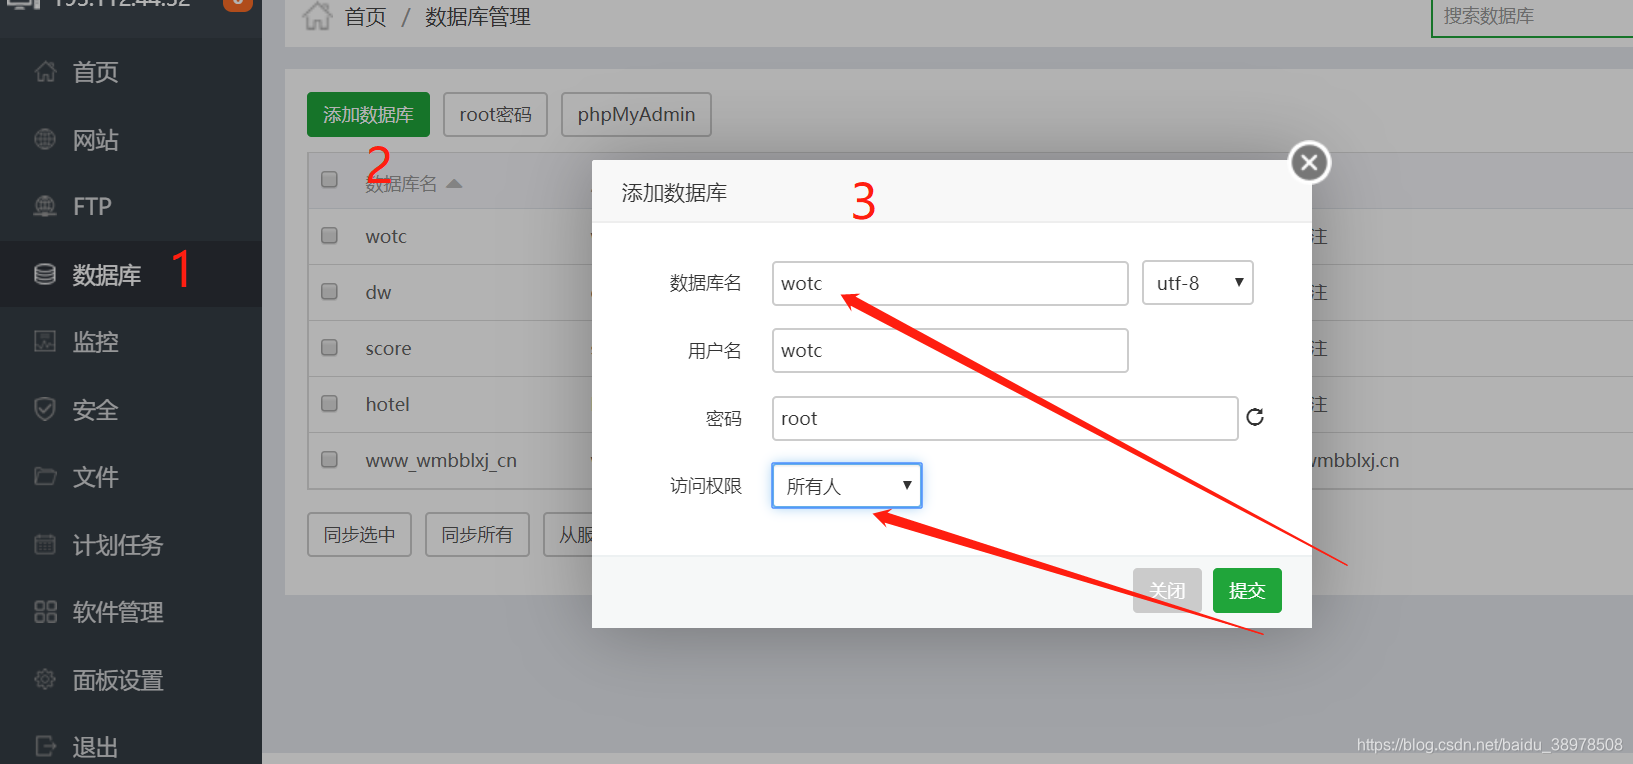Click the home icon in breadcrumb
Viewport: 1633px width, 764px height.
pos(317,16)
